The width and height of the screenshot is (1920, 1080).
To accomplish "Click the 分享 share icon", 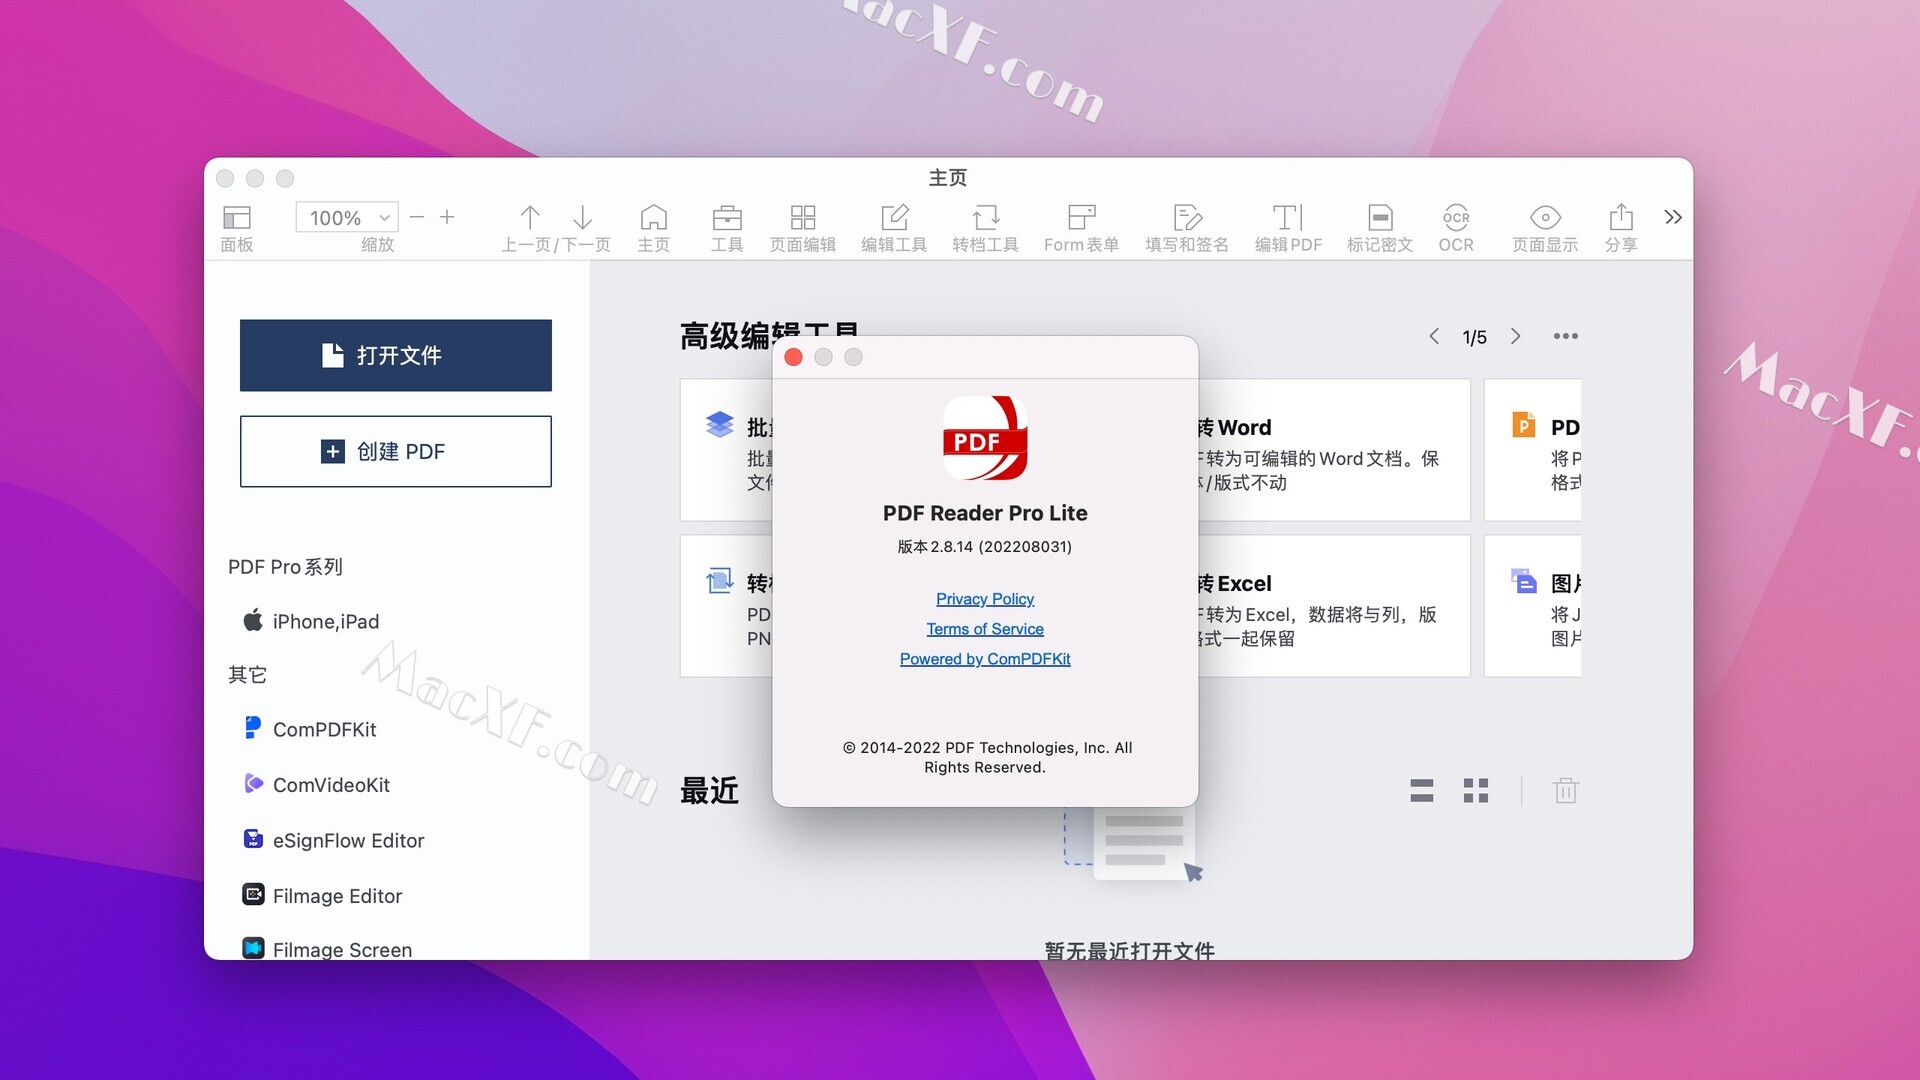I will point(1621,225).
